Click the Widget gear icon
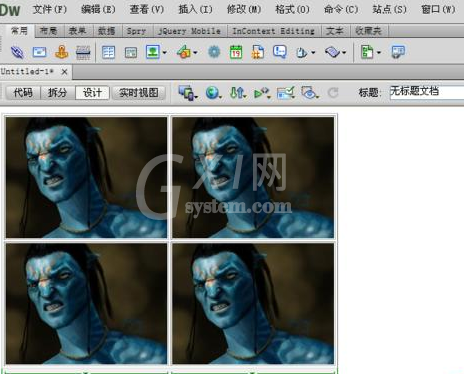Image resolution: width=464 pixels, height=374 pixels. point(214,52)
